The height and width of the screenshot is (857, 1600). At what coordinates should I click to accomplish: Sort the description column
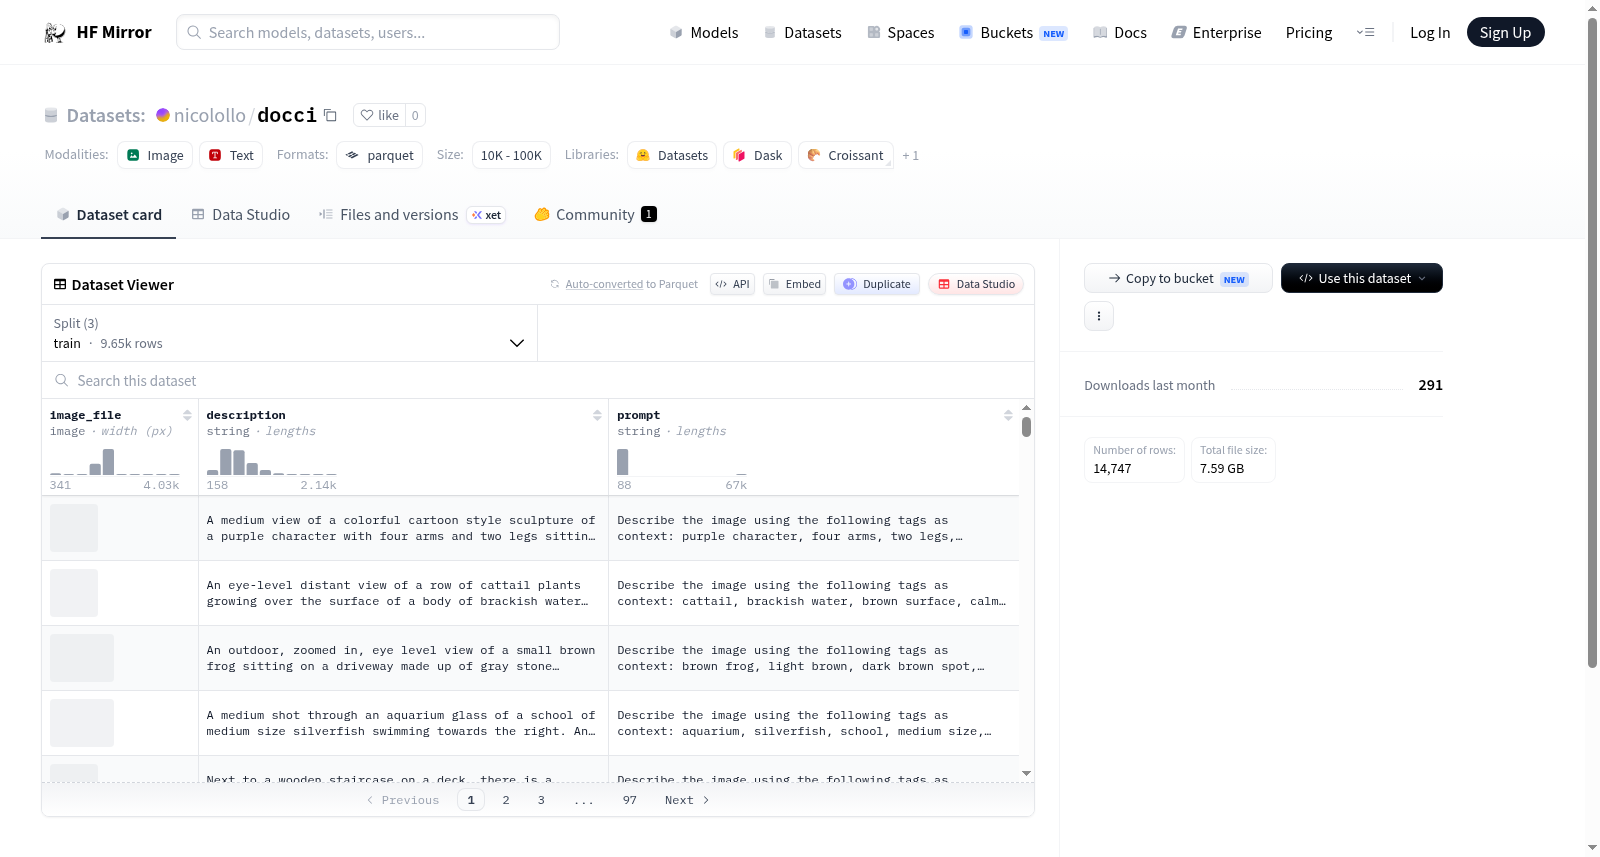[x=597, y=415]
